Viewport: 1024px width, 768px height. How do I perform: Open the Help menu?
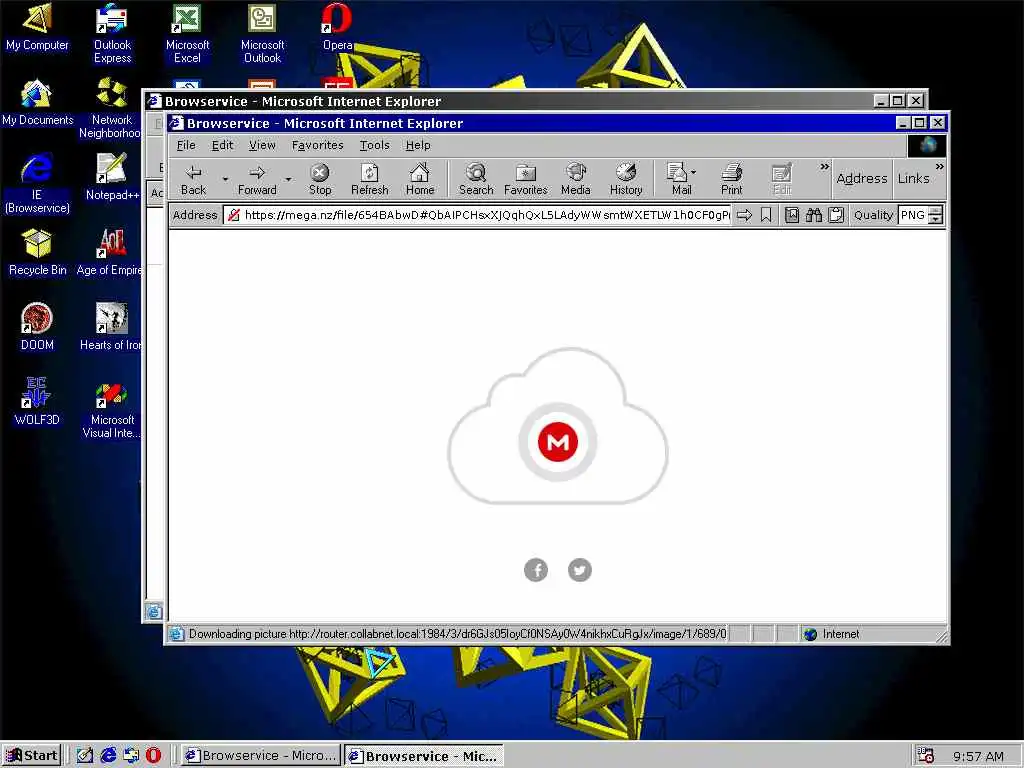418,145
